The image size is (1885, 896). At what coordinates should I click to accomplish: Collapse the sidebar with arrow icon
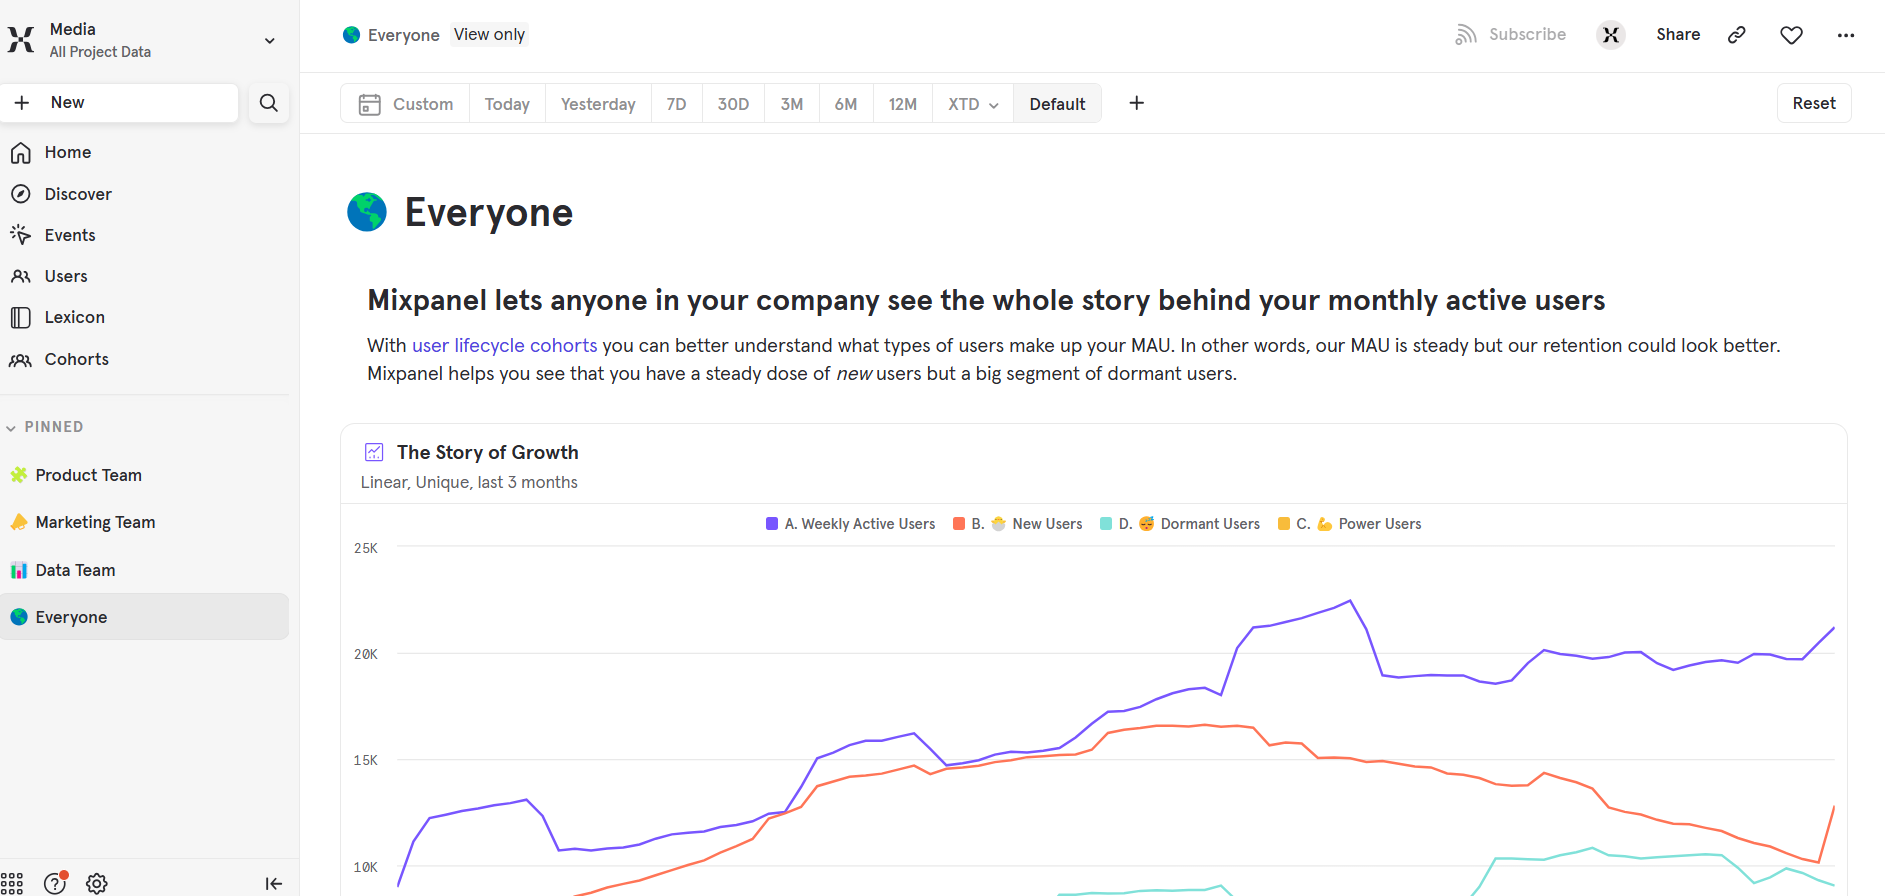(x=273, y=883)
